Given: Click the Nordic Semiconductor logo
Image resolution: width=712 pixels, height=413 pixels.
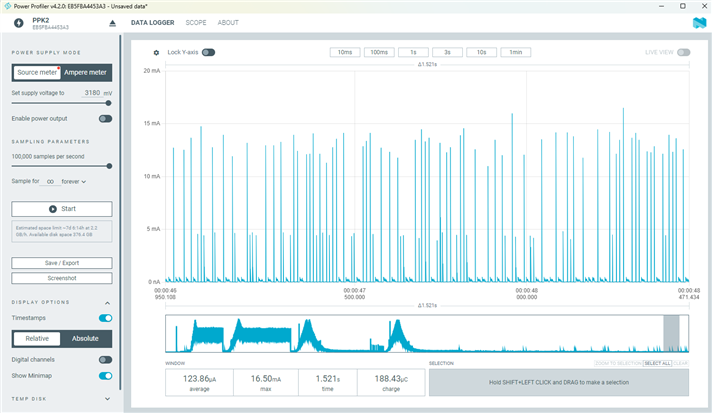Looking at the screenshot, I should (x=698, y=22).
